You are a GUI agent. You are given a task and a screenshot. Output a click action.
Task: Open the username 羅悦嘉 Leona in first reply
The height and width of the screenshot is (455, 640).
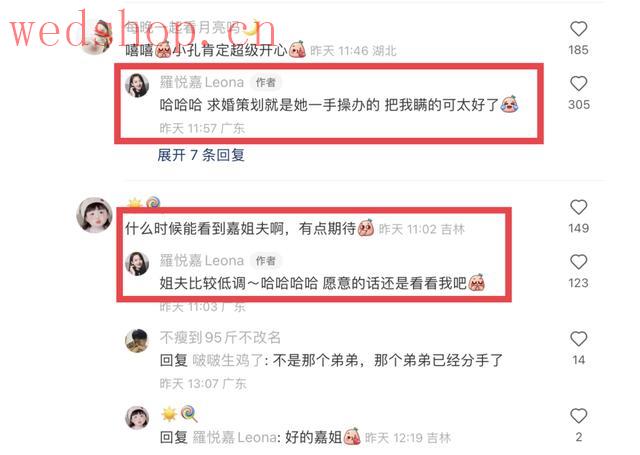coord(202,82)
